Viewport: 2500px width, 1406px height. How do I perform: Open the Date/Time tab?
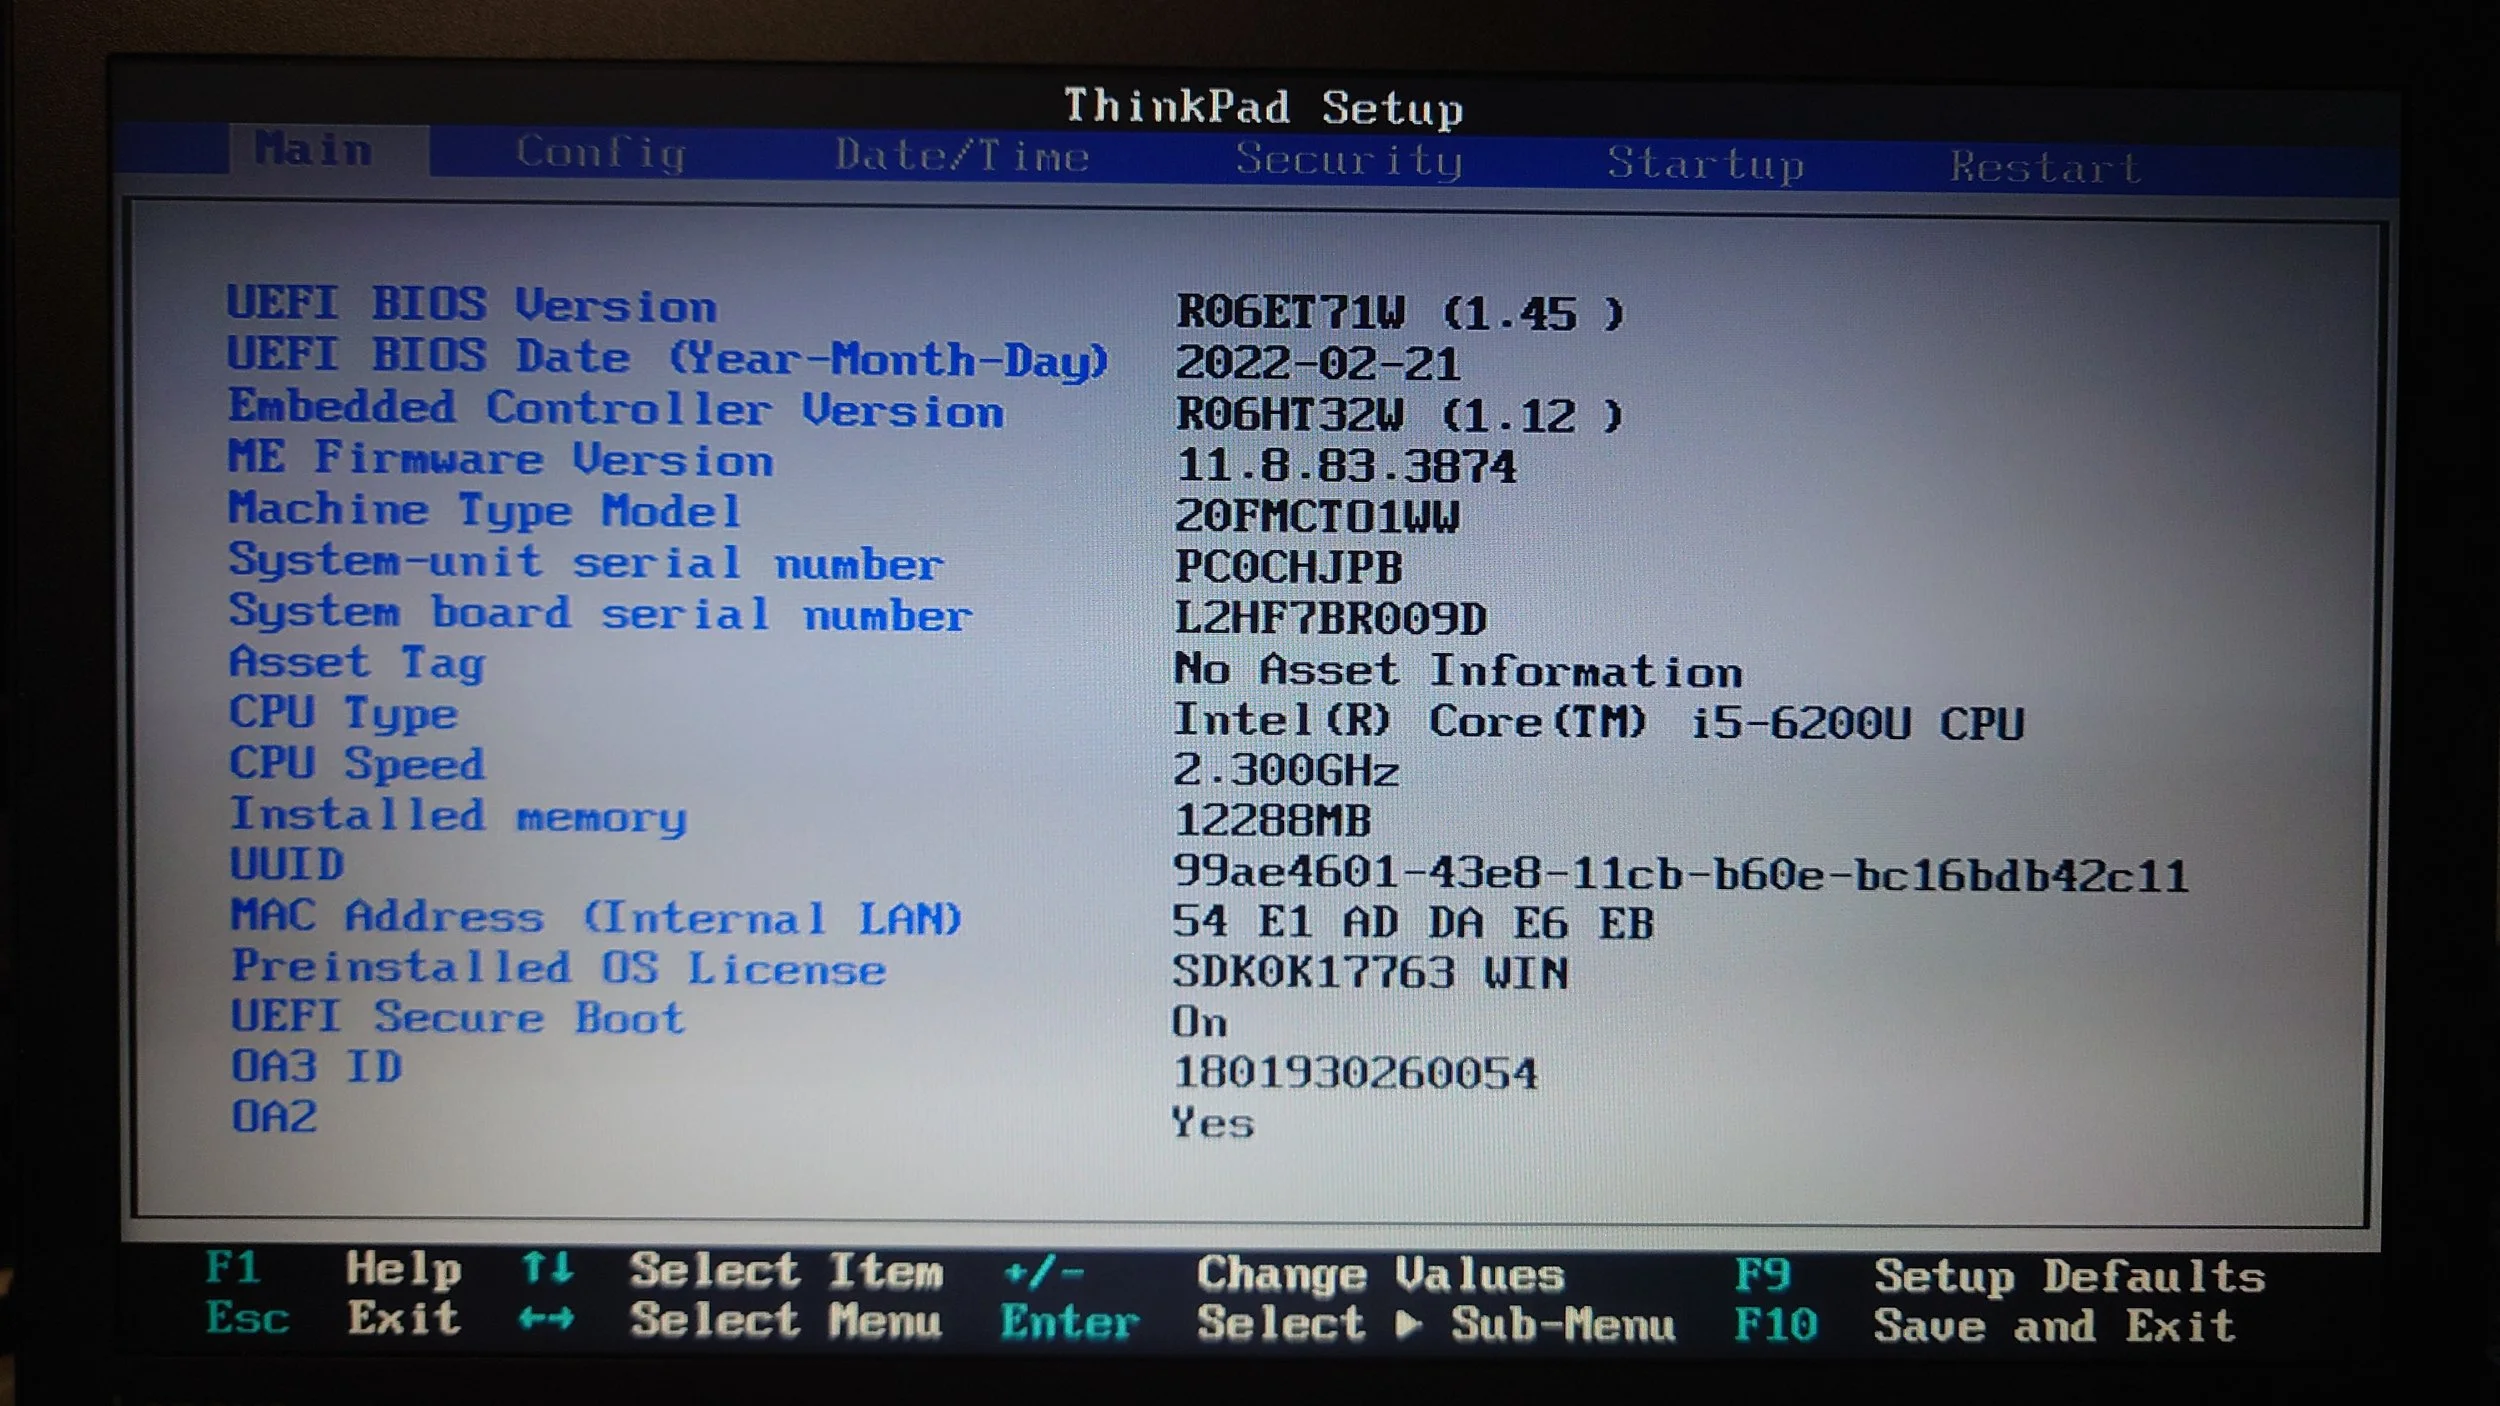pyautogui.click(x=961, y=156)
